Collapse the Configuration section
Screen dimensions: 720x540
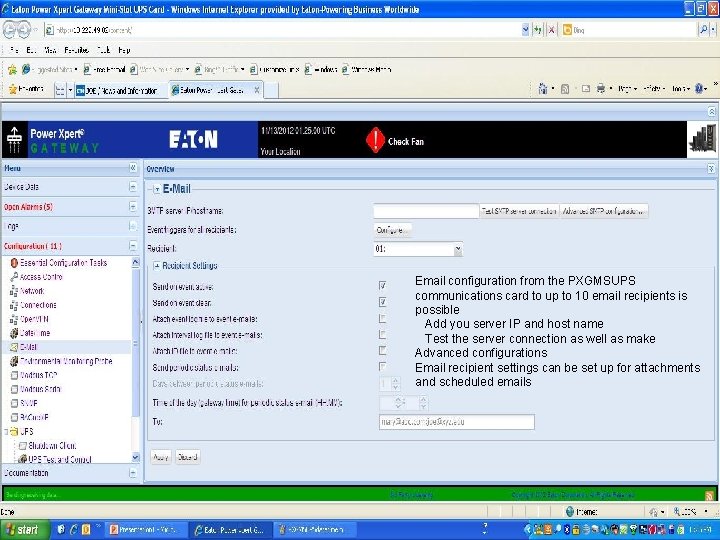[x=133, y=246]
